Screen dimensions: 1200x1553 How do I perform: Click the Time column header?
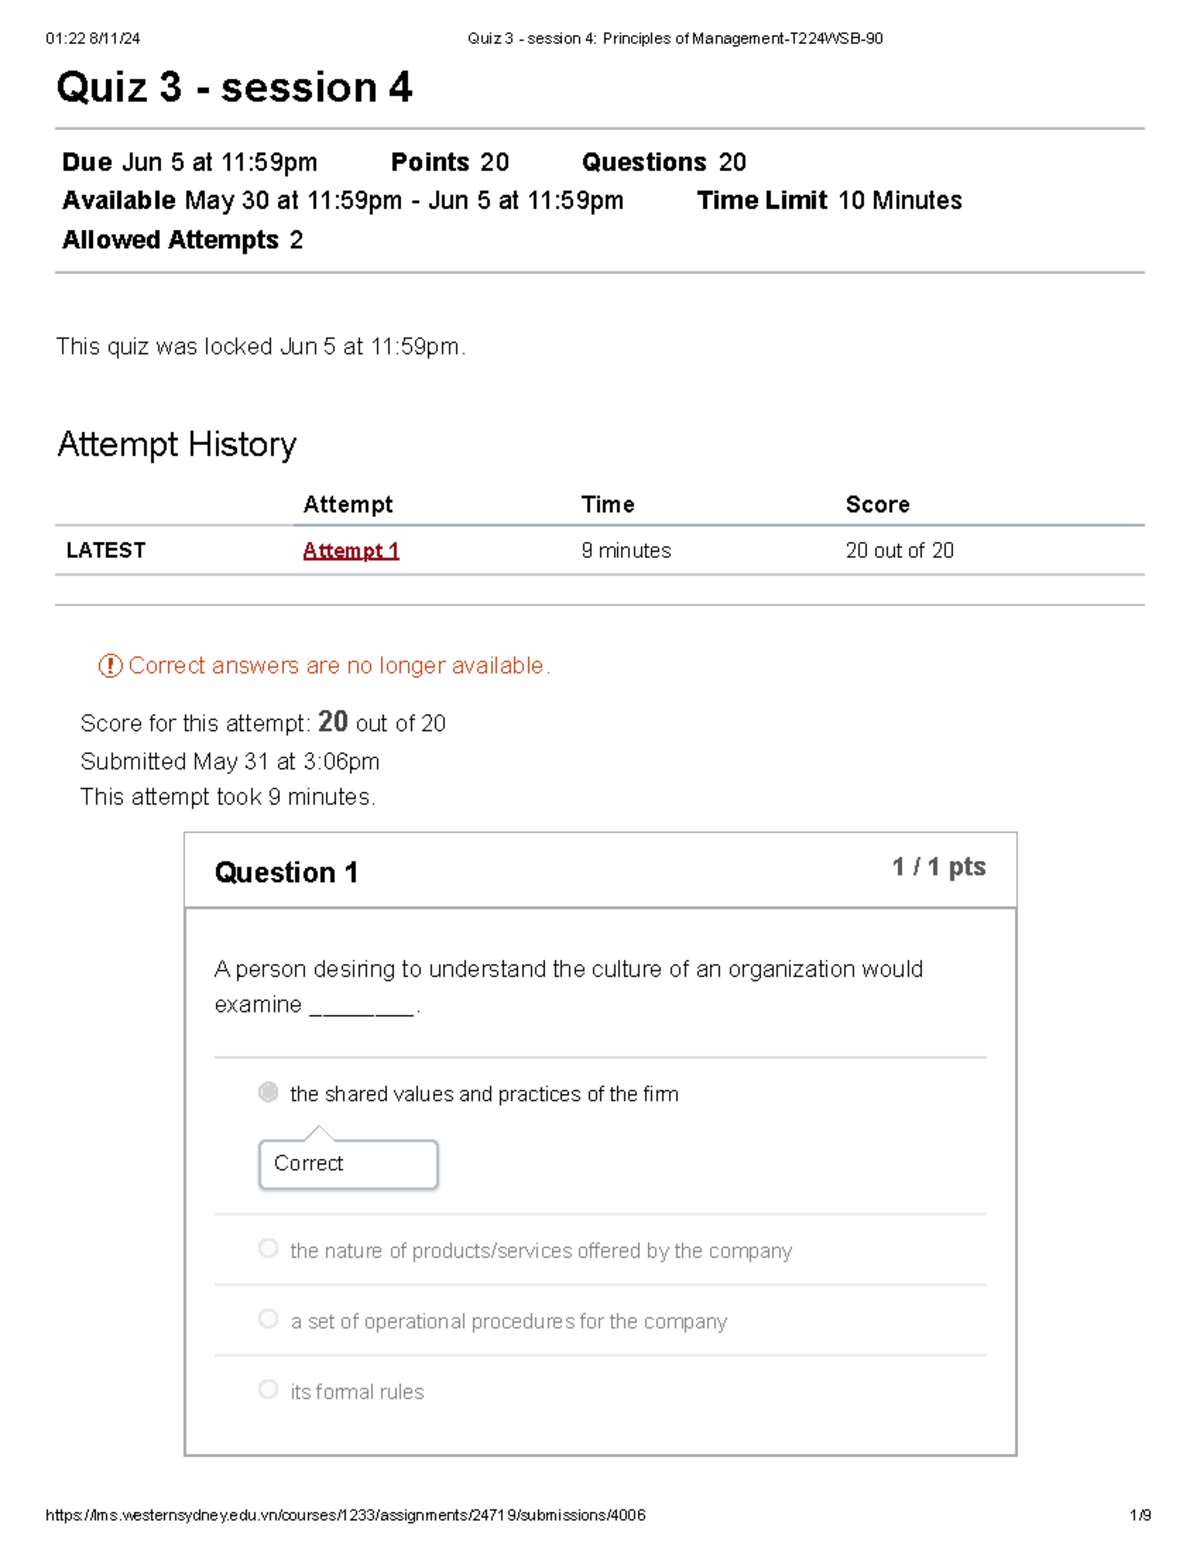point(608,505)
